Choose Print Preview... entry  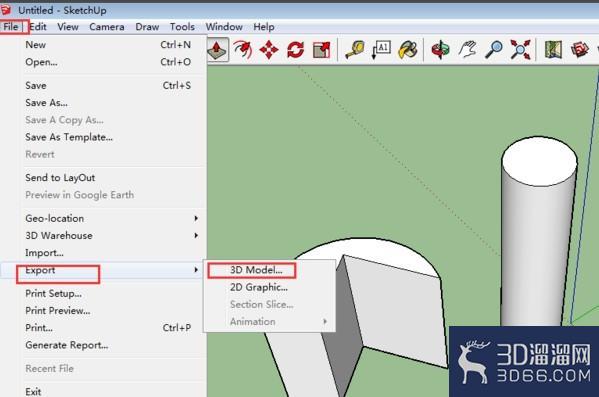coord(103,311)
